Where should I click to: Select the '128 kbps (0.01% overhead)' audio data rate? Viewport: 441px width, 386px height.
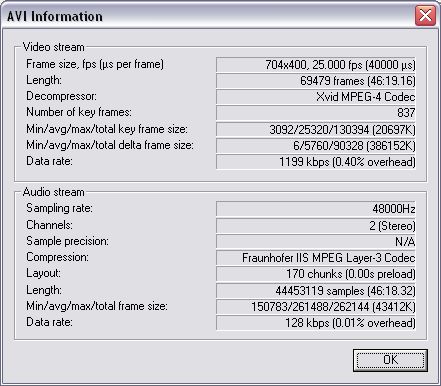pyautogui.click(x=316, y=323)
